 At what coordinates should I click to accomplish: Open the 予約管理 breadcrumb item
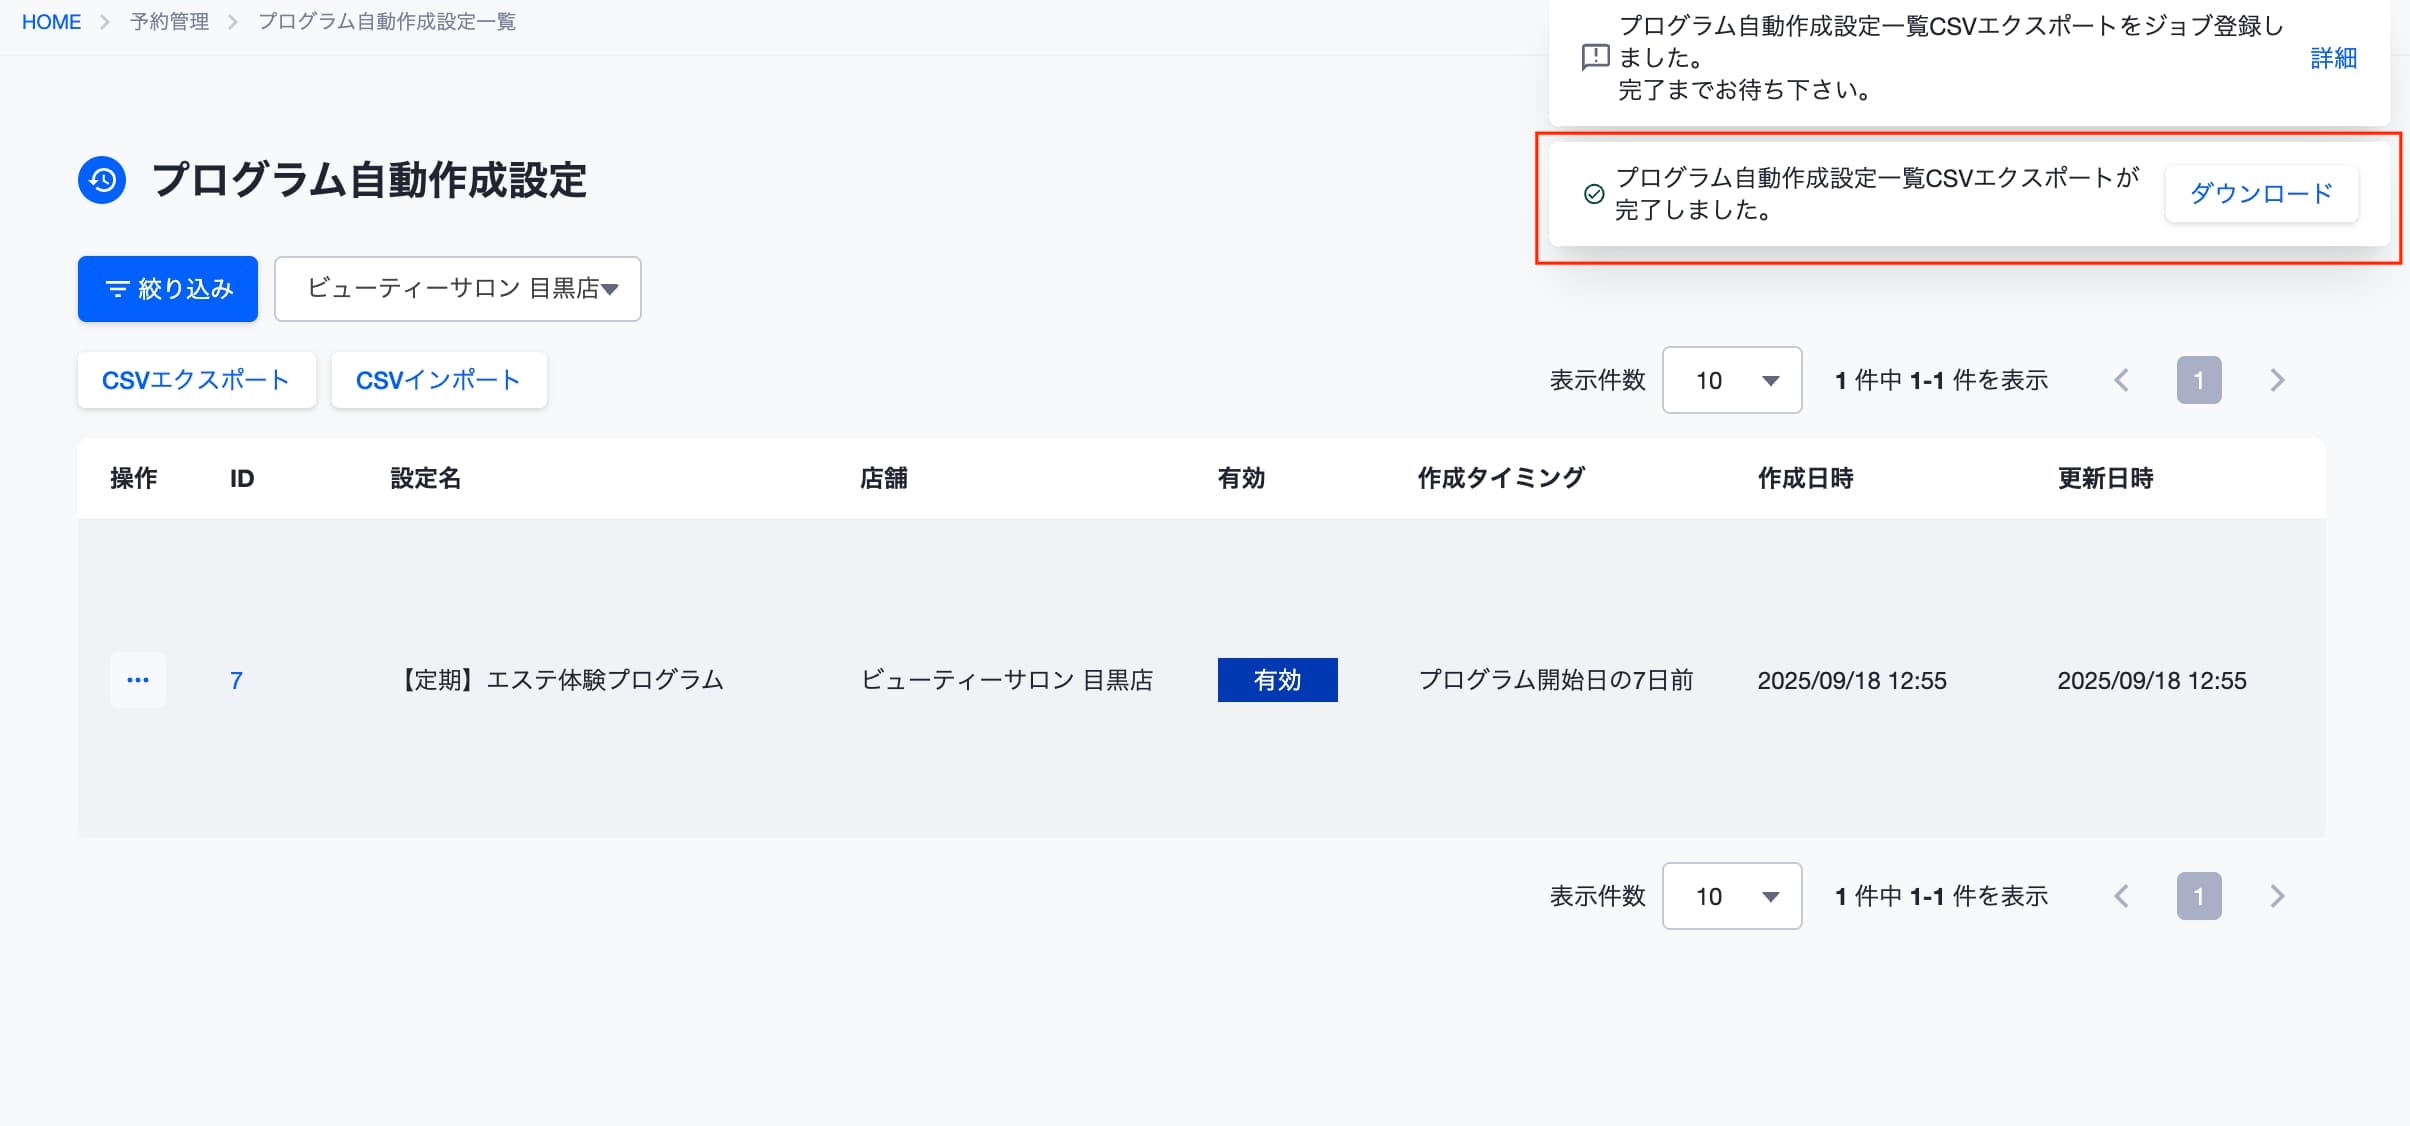tap(169, 22)
